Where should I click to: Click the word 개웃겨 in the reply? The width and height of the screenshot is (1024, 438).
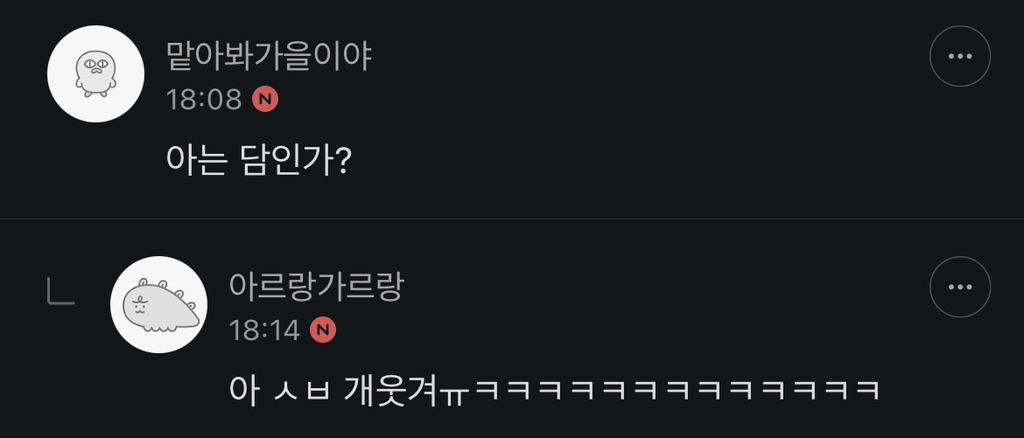pos(392,390)
